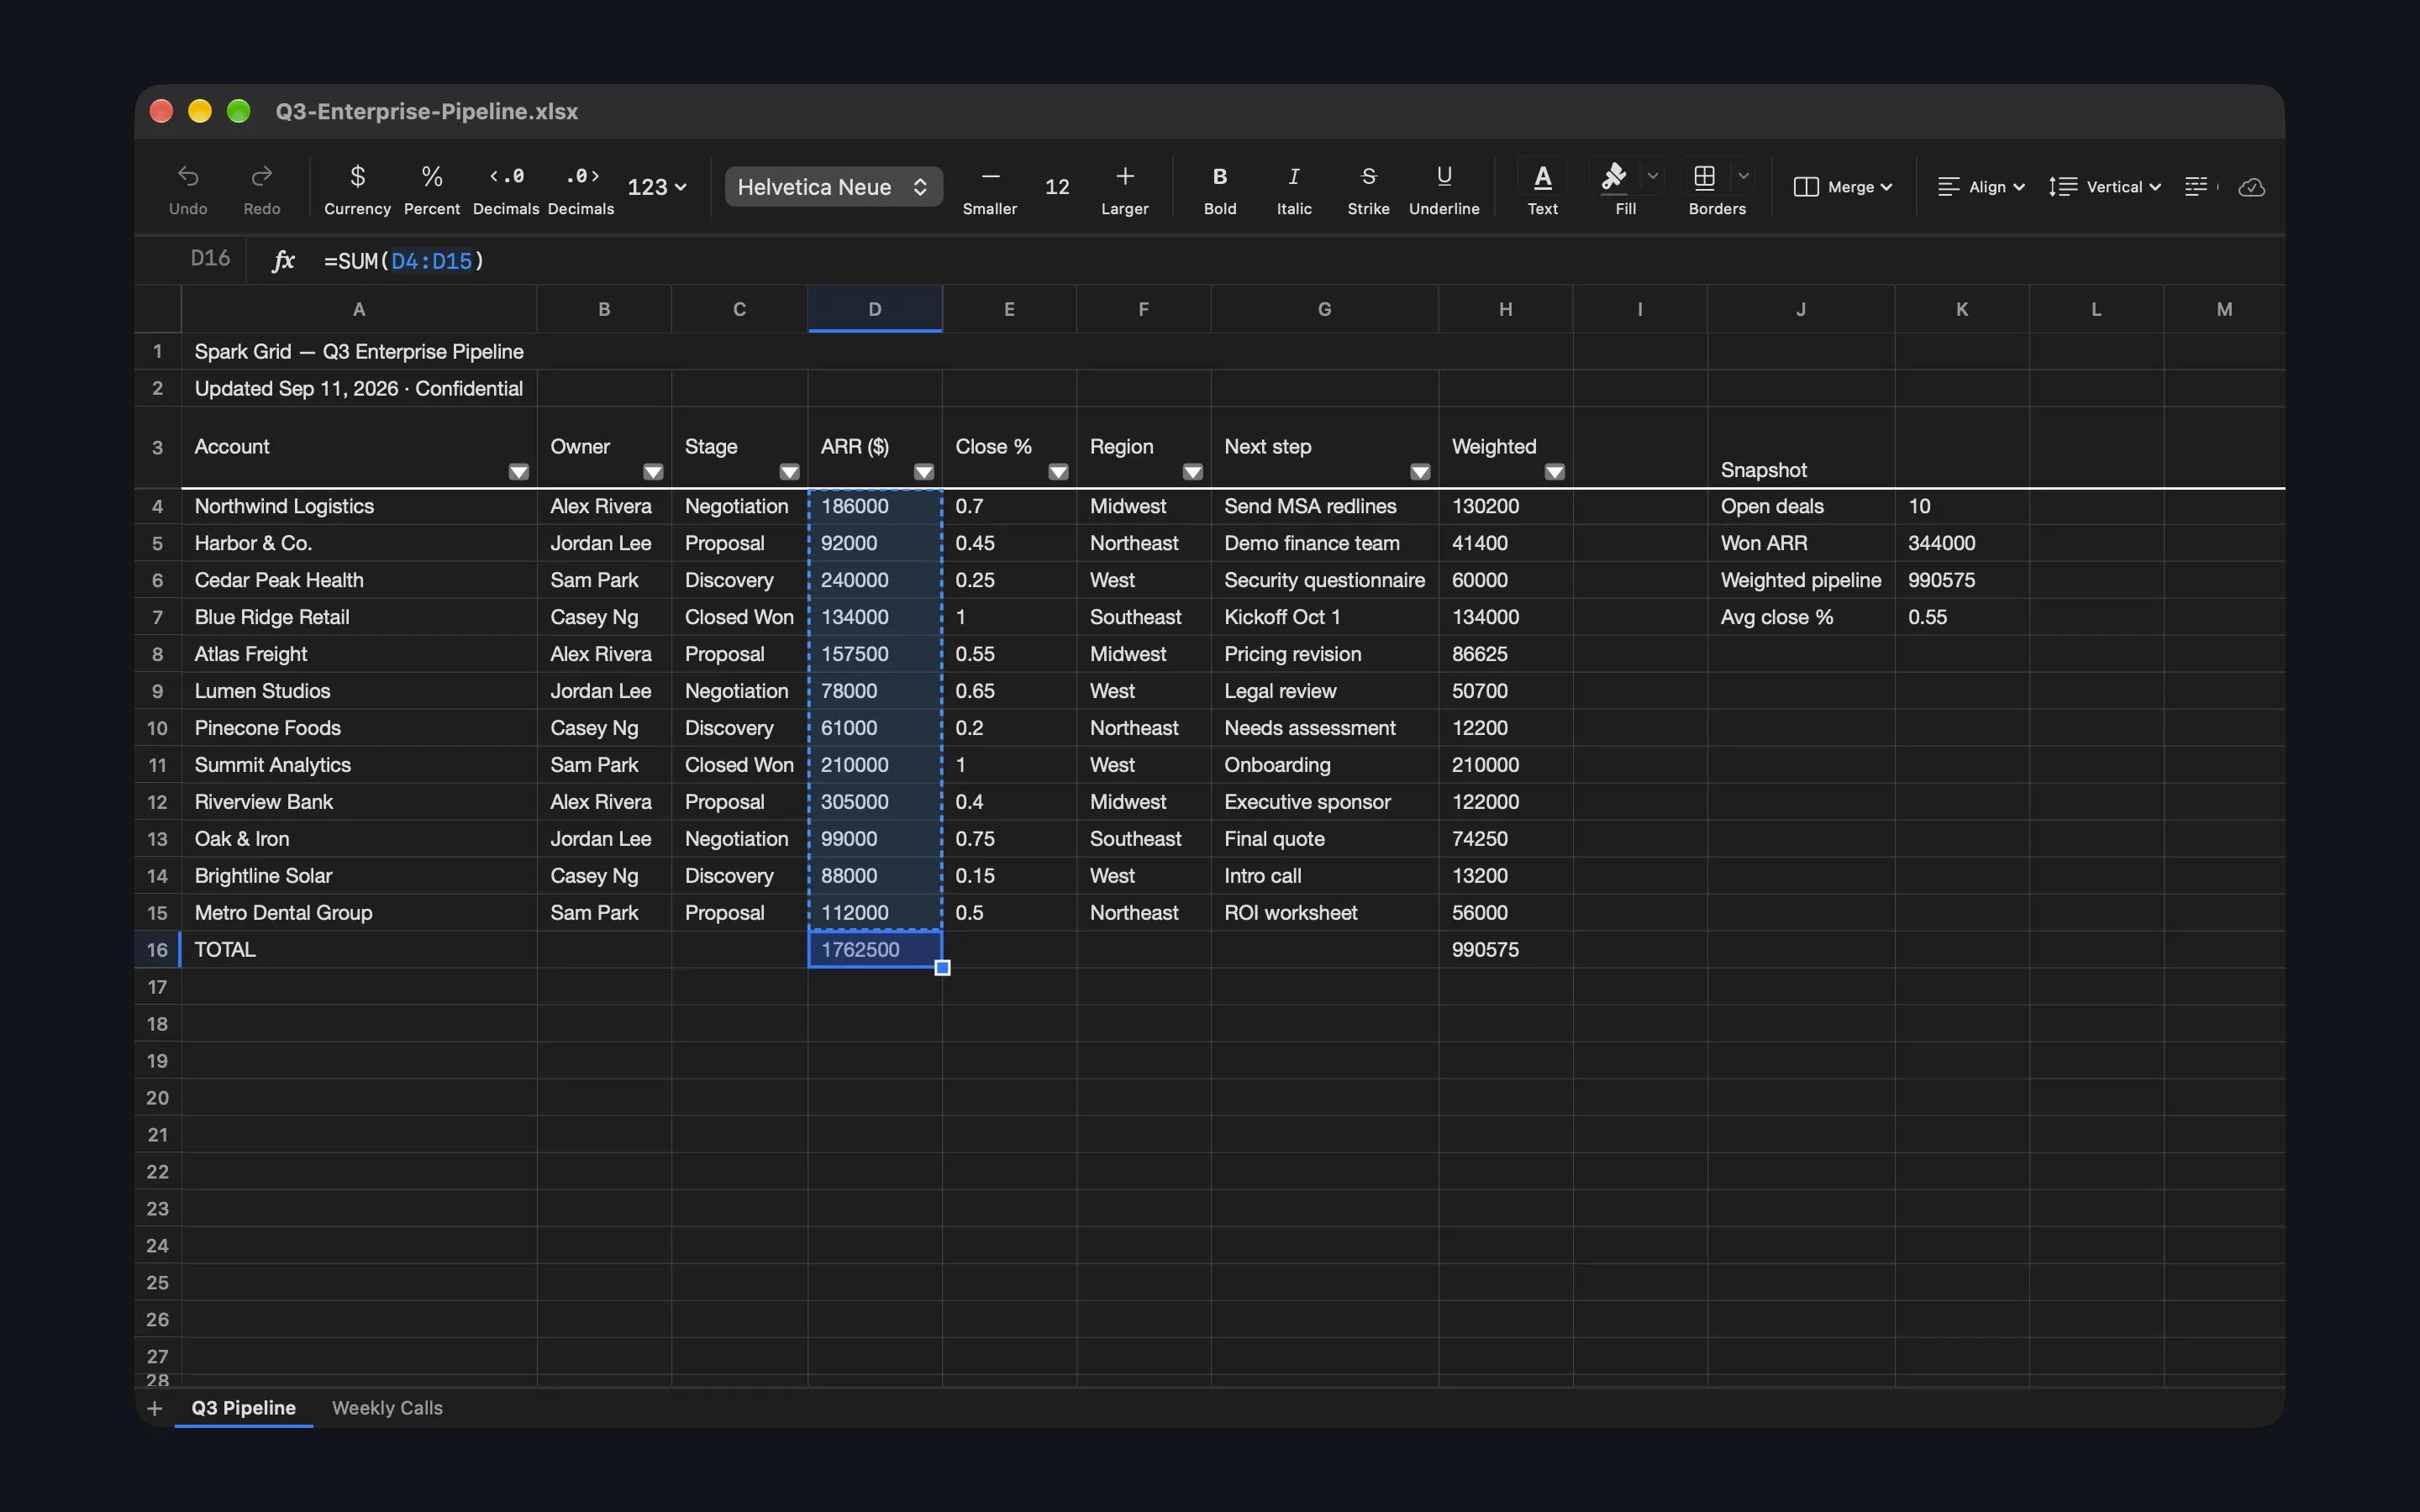Decrease decimals with left-arrow Decimals icon
Screen dimensions: 2420x1512
coord(506,177)
